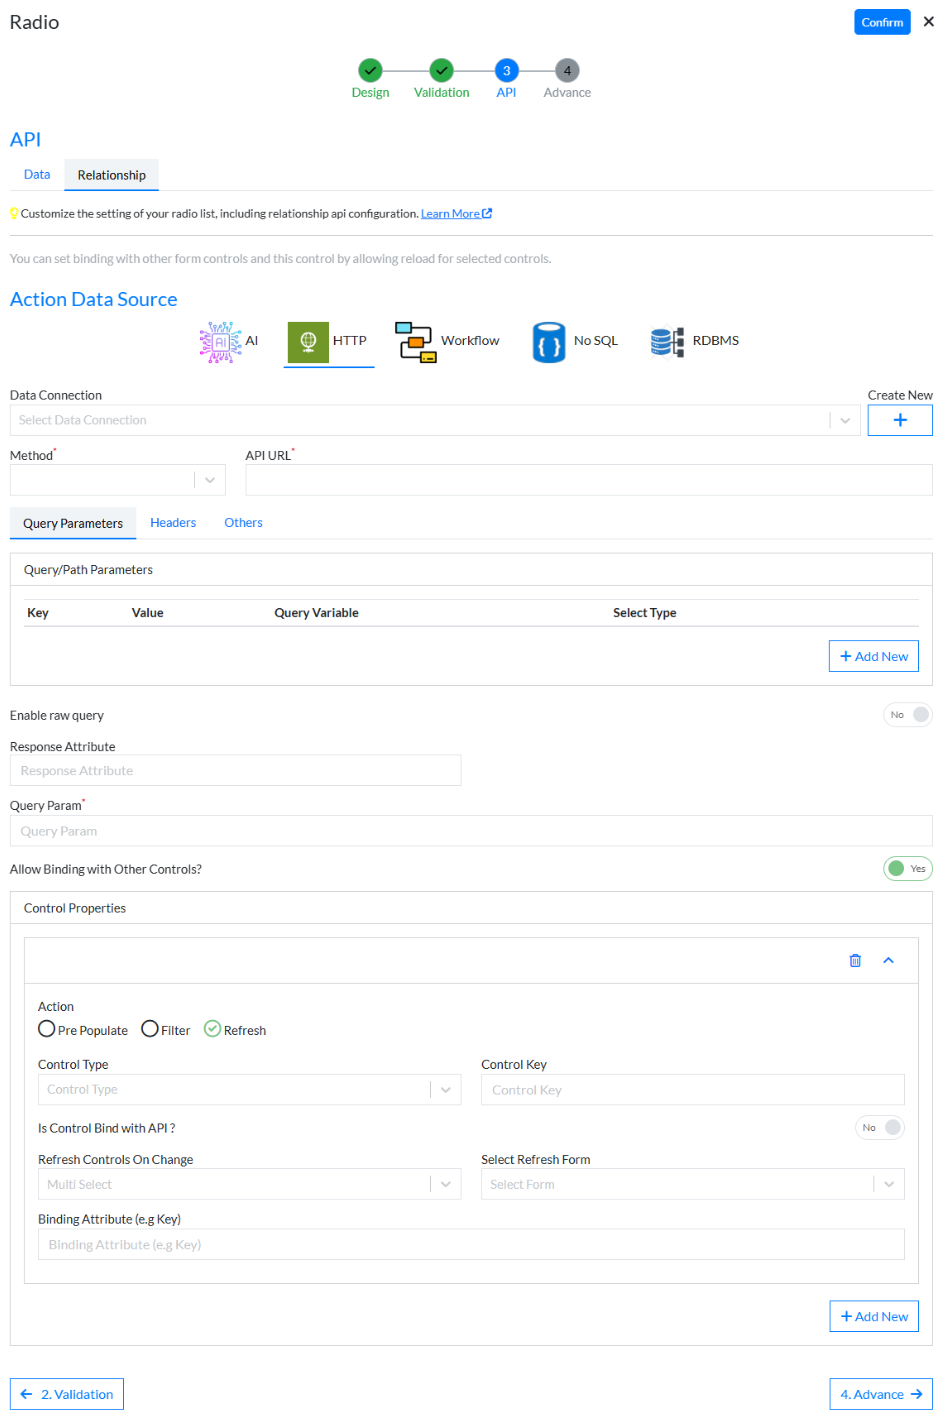Select the AI data source icon
Viewport: 942px width, 1418px height.
click(x=220, y=342)
